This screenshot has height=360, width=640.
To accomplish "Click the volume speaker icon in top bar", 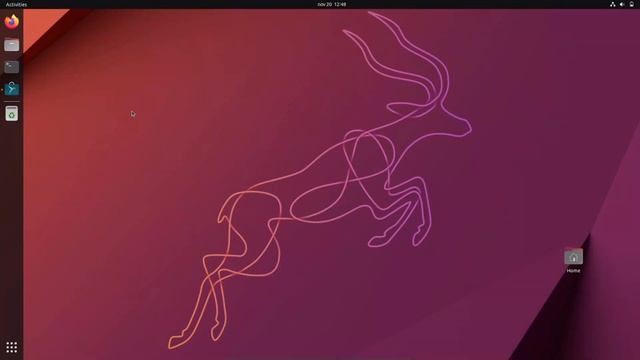I will tap(622, 4).
